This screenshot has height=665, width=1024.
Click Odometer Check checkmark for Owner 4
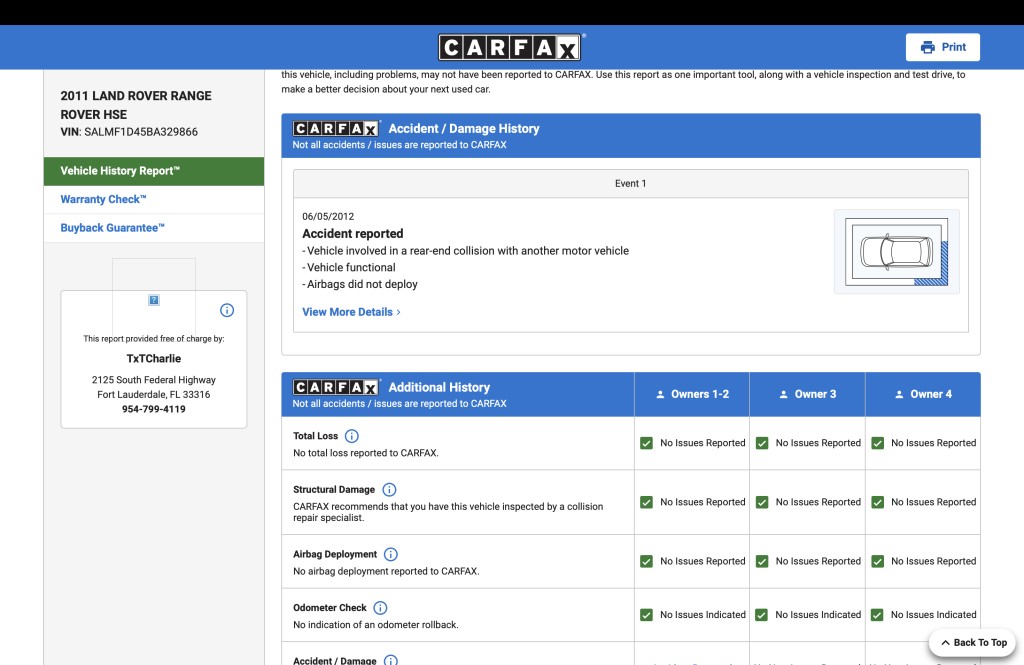[878, 615]
